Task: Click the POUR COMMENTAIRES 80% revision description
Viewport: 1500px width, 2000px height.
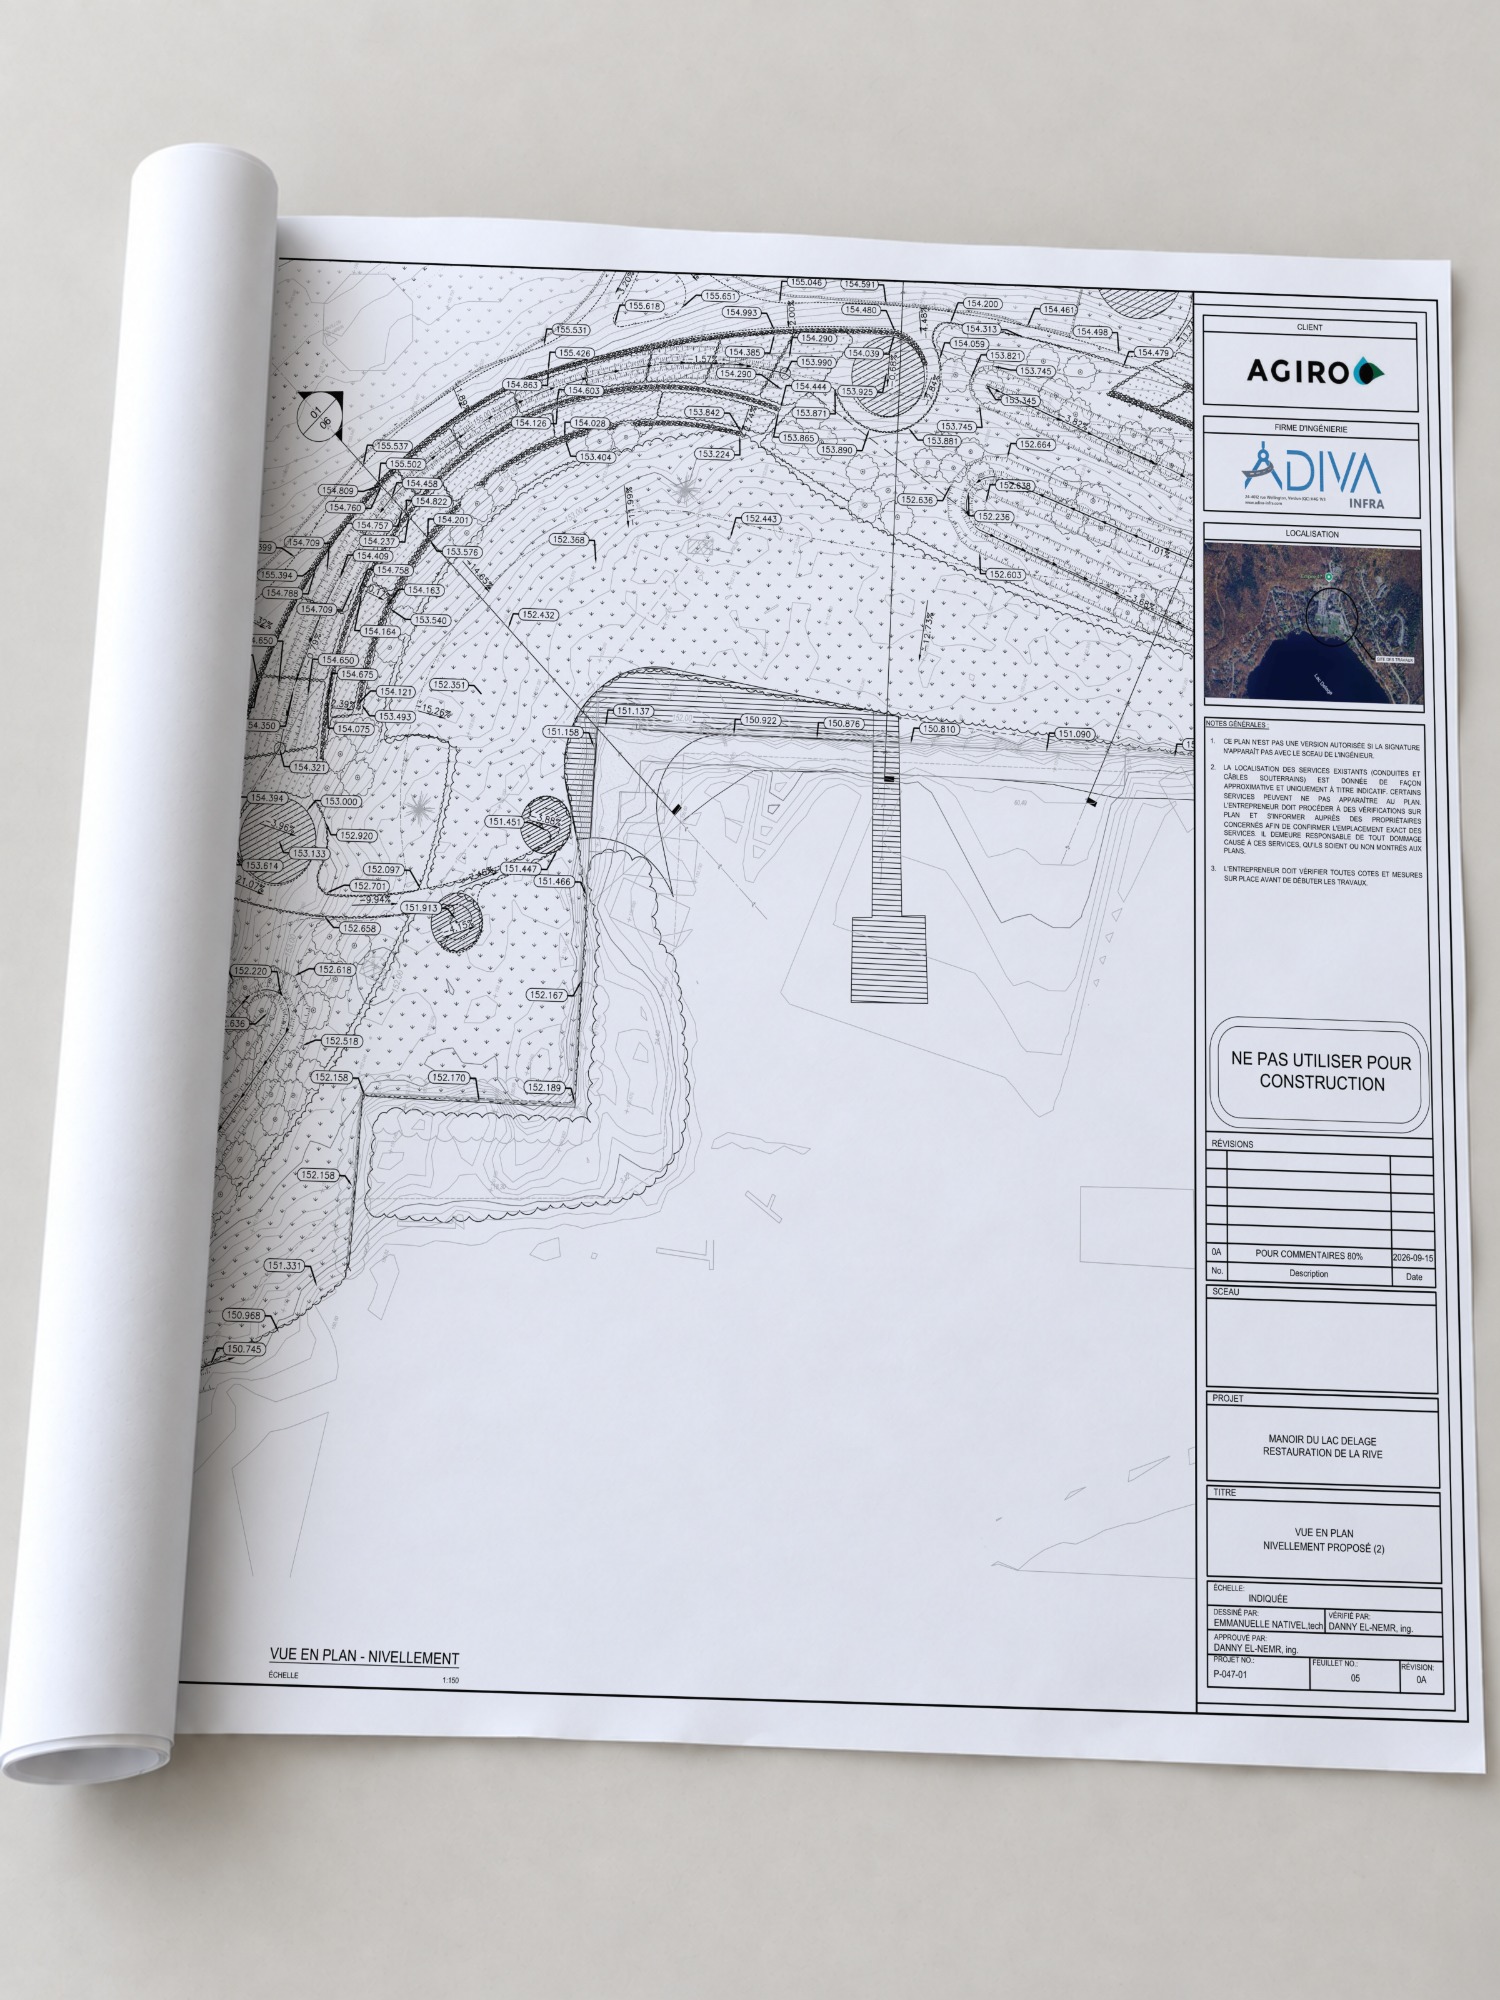Action: pos(1308,1256)
